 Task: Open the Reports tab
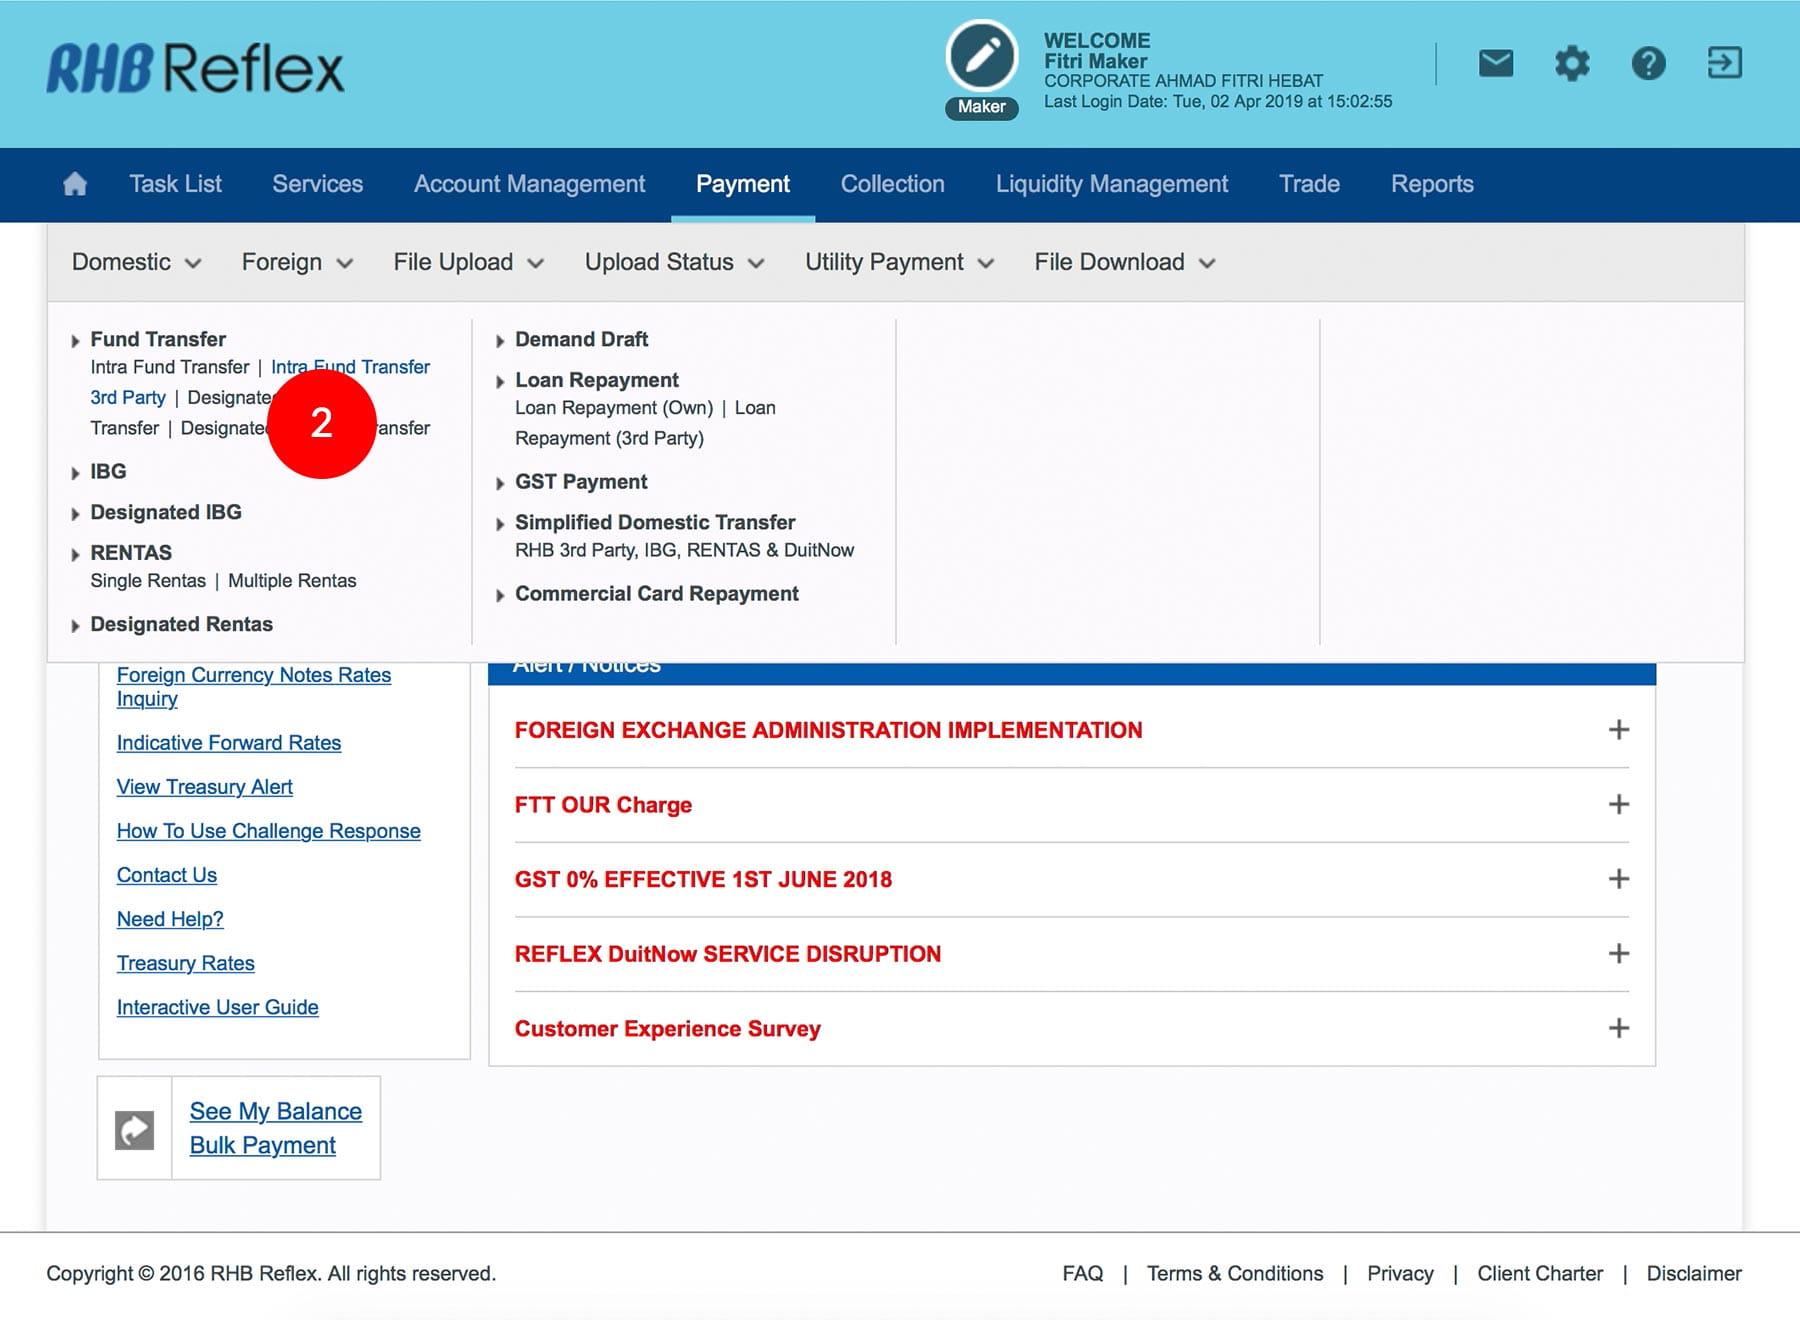click(1432, 184)
